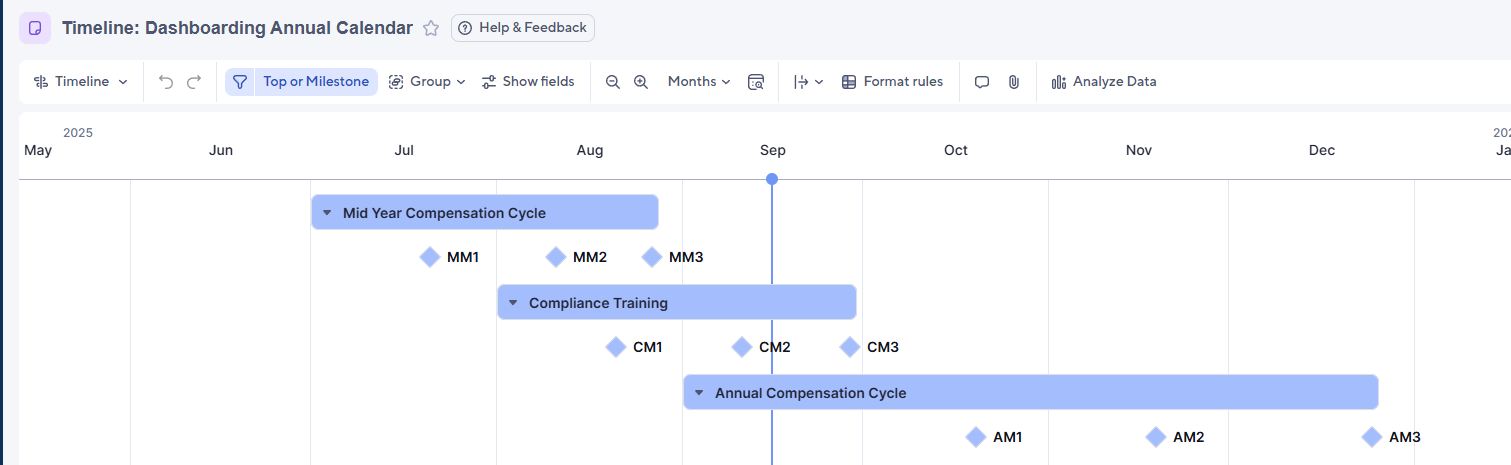The height and width of the screenshot is (465, 1511).
Task: Click the calendar search icon after Months
Action: click(756, 82)
